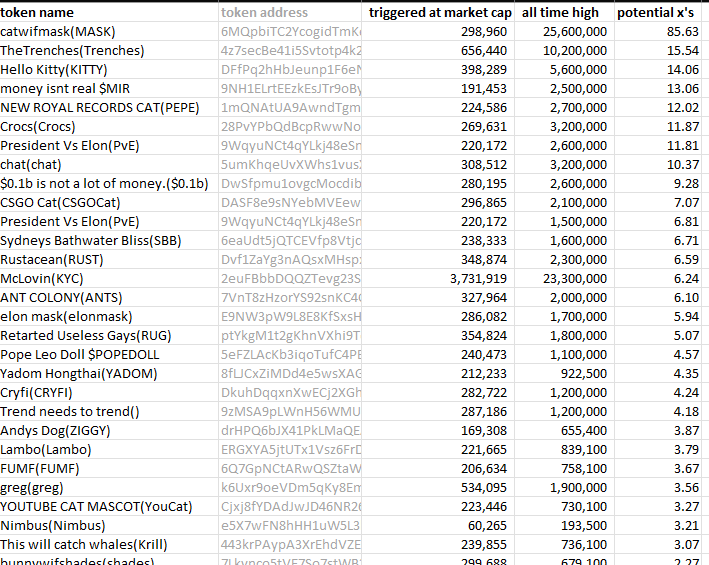The width and height of the screenshot is (709, 565).
Task: Select market cap value 3,731,919
Action: [x=438, y=278]
